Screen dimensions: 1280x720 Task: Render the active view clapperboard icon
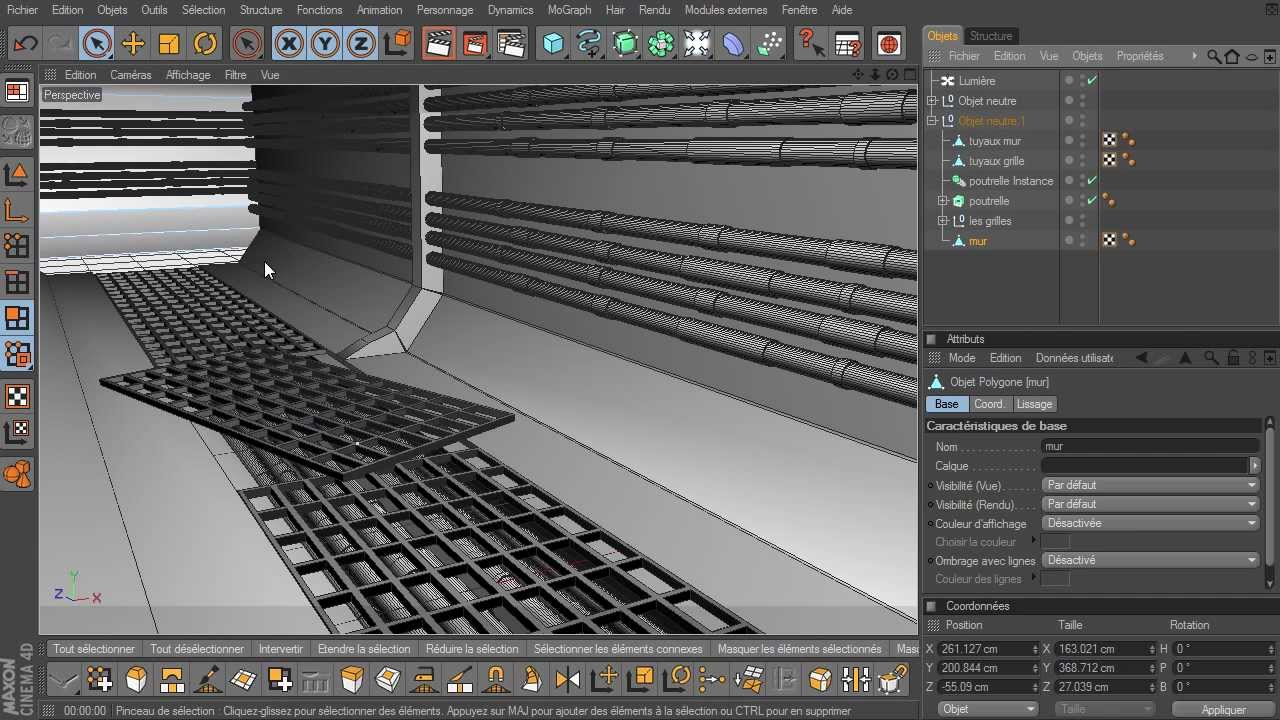[438, 44]
